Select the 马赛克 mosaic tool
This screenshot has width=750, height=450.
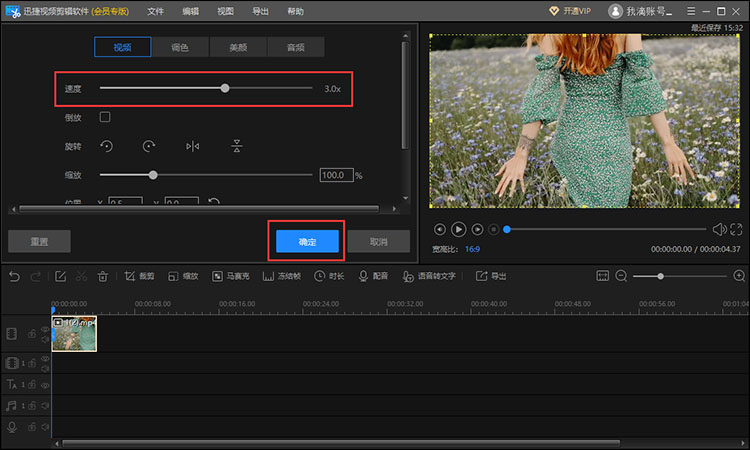tap(231, 276)
